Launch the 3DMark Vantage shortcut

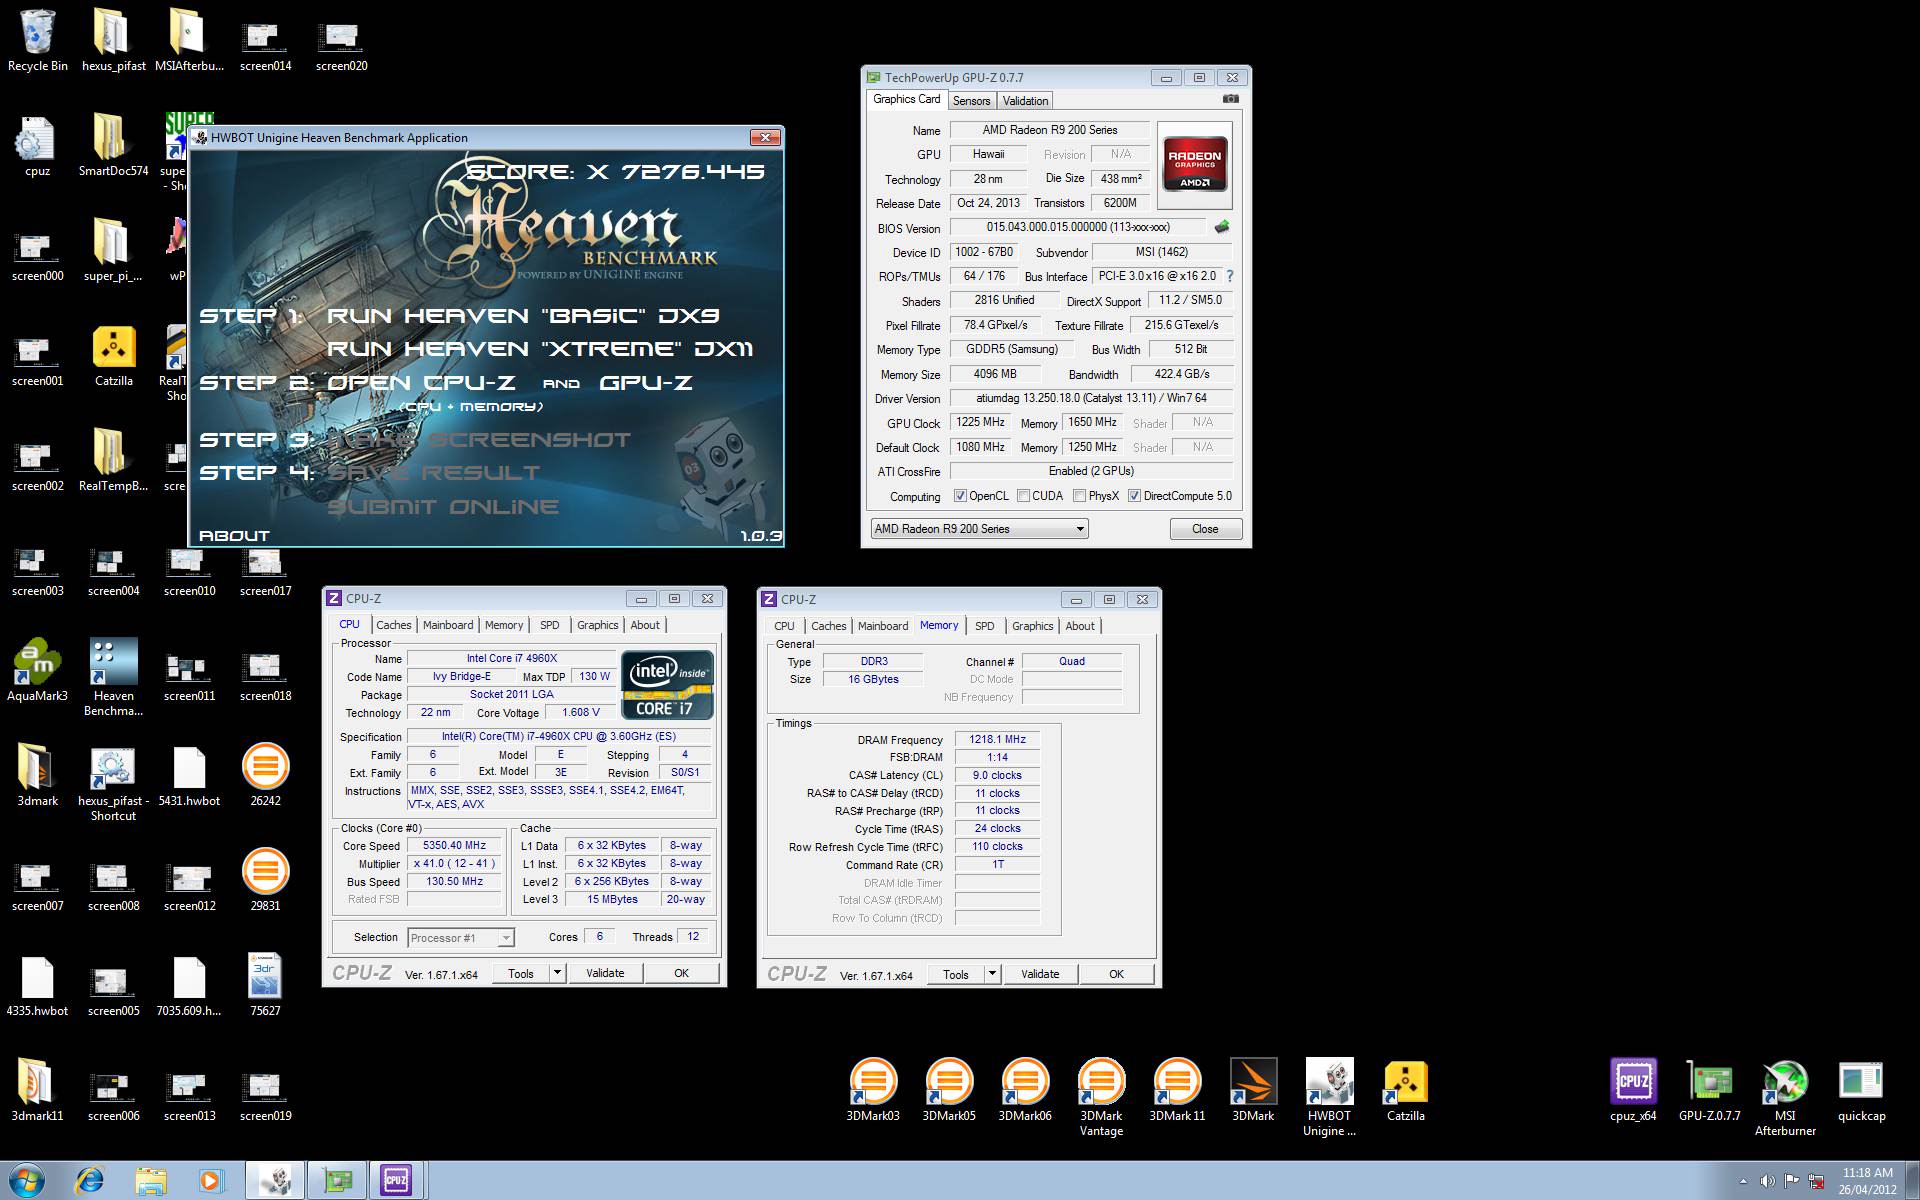click(x=1101, y=1097)
